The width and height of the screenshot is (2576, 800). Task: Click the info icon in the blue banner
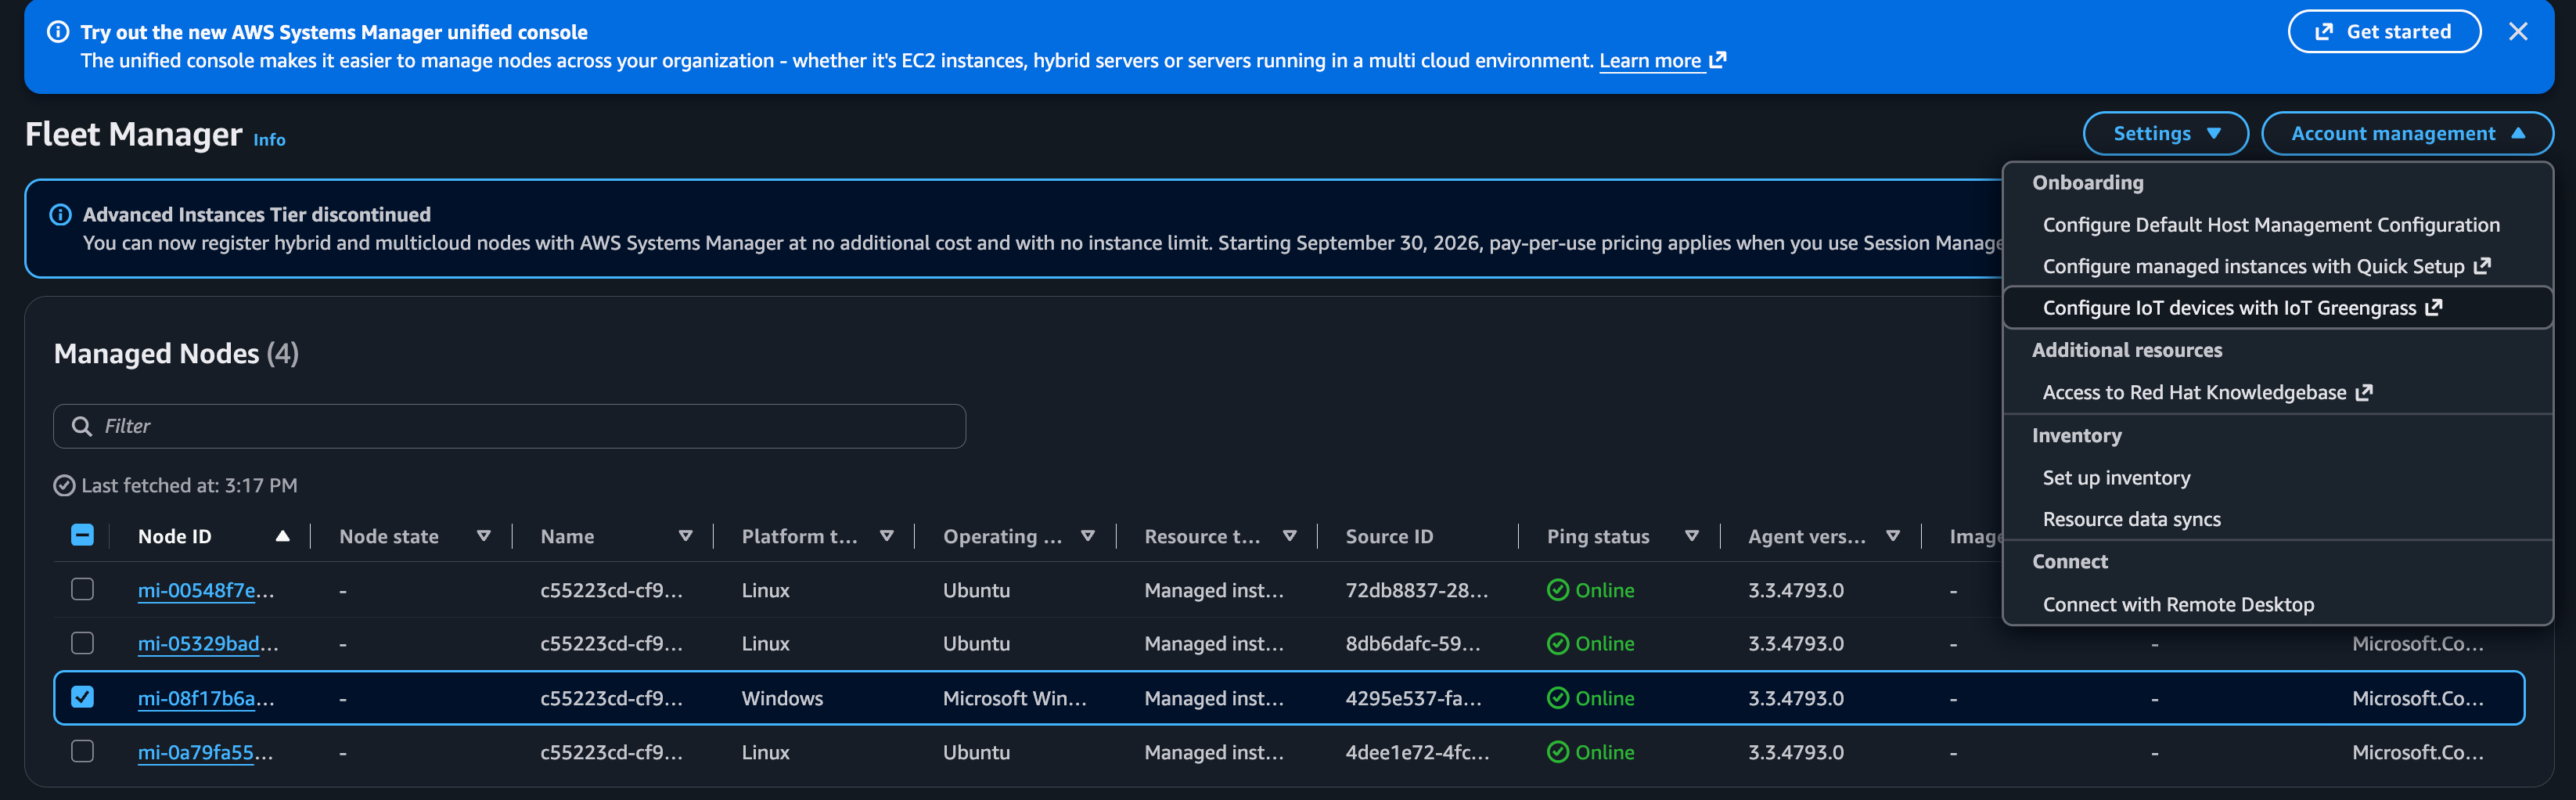pyautogui.click(x=58, y=32)
